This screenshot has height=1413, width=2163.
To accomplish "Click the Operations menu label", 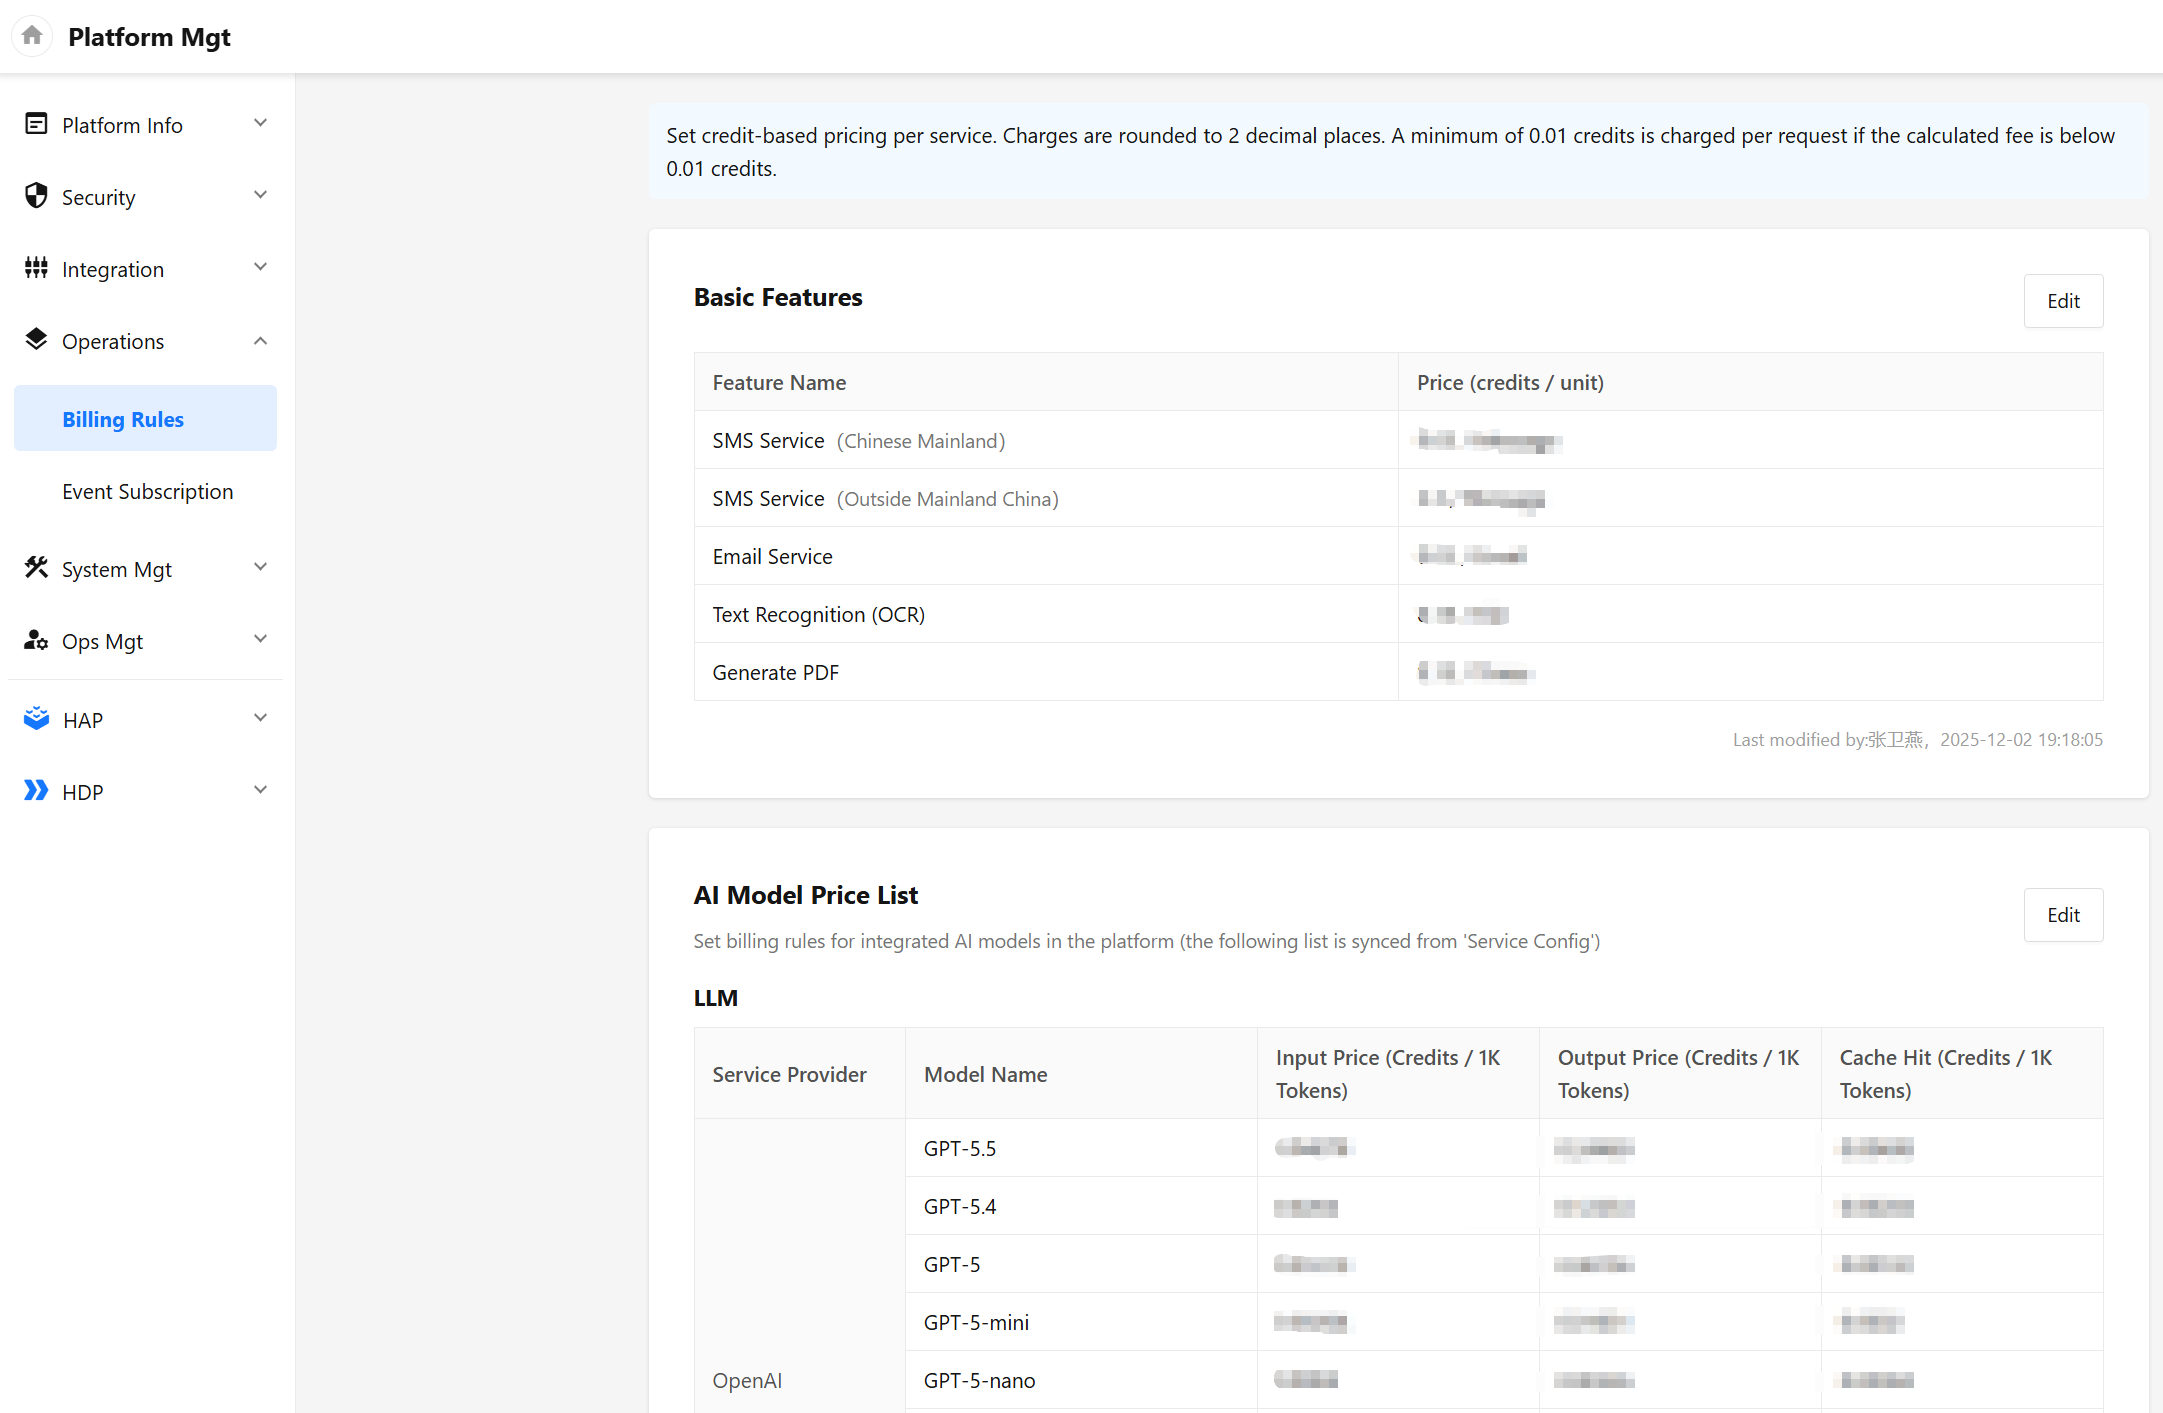I will click(113, 341).
